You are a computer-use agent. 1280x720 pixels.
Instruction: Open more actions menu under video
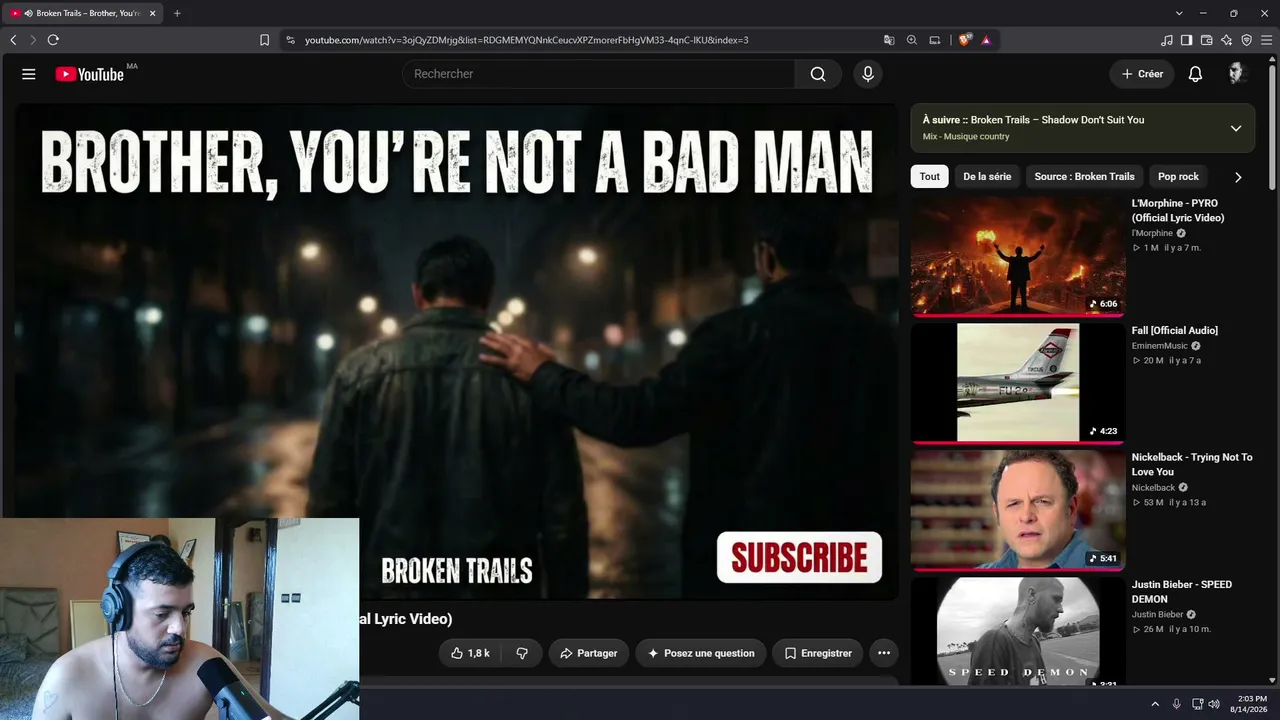coord(884,653)
